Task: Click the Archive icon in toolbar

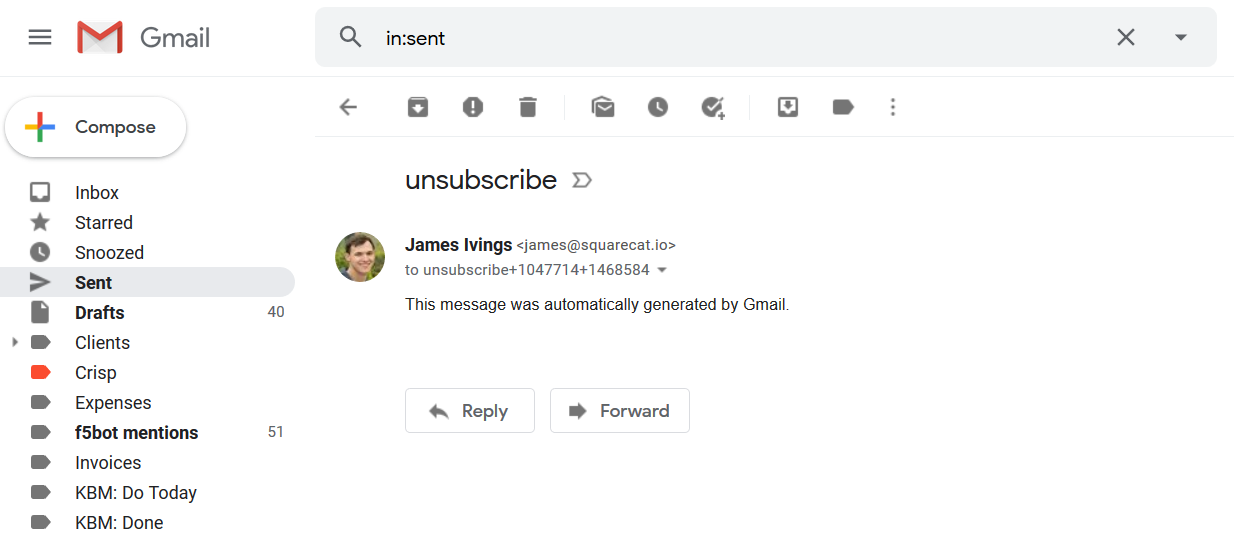Action: coord(418,107)
